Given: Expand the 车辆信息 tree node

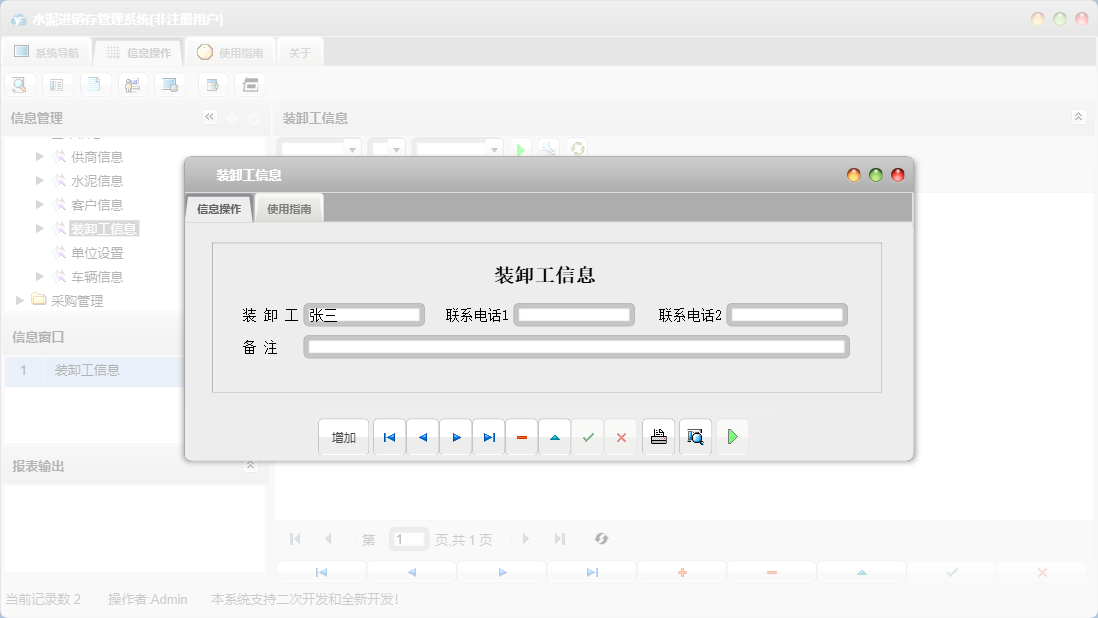Looking at the screenshot, I should click(x=40, y=276).
